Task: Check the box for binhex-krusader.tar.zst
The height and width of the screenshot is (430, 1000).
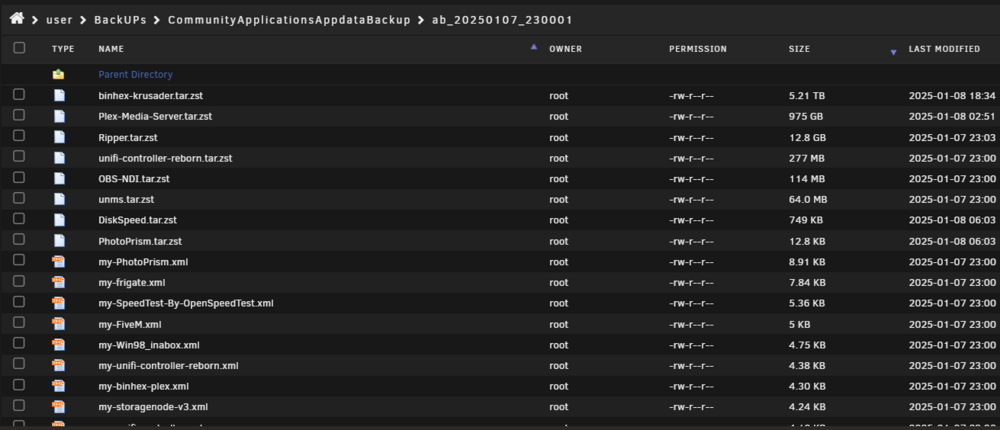Action: (x=19, y=94)
